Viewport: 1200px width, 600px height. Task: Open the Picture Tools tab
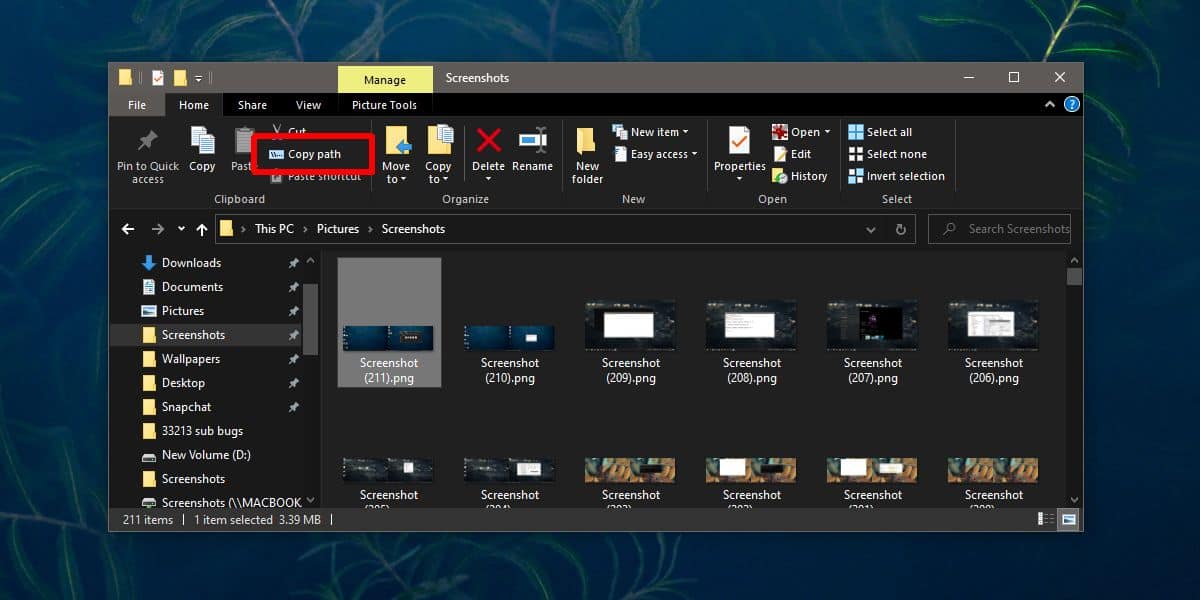(x=385, y=105)
